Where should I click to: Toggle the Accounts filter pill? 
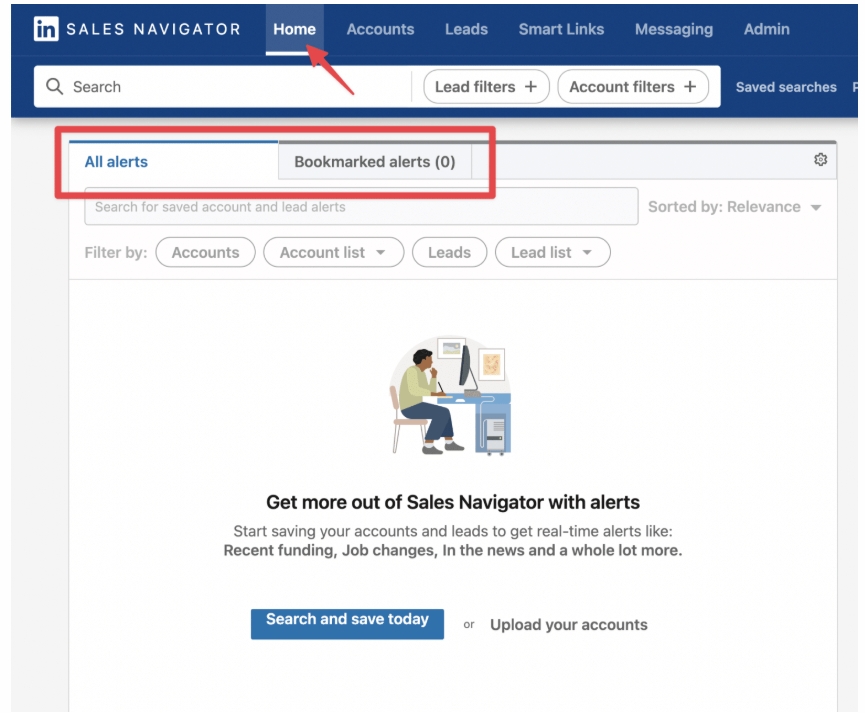coord(205,253)
